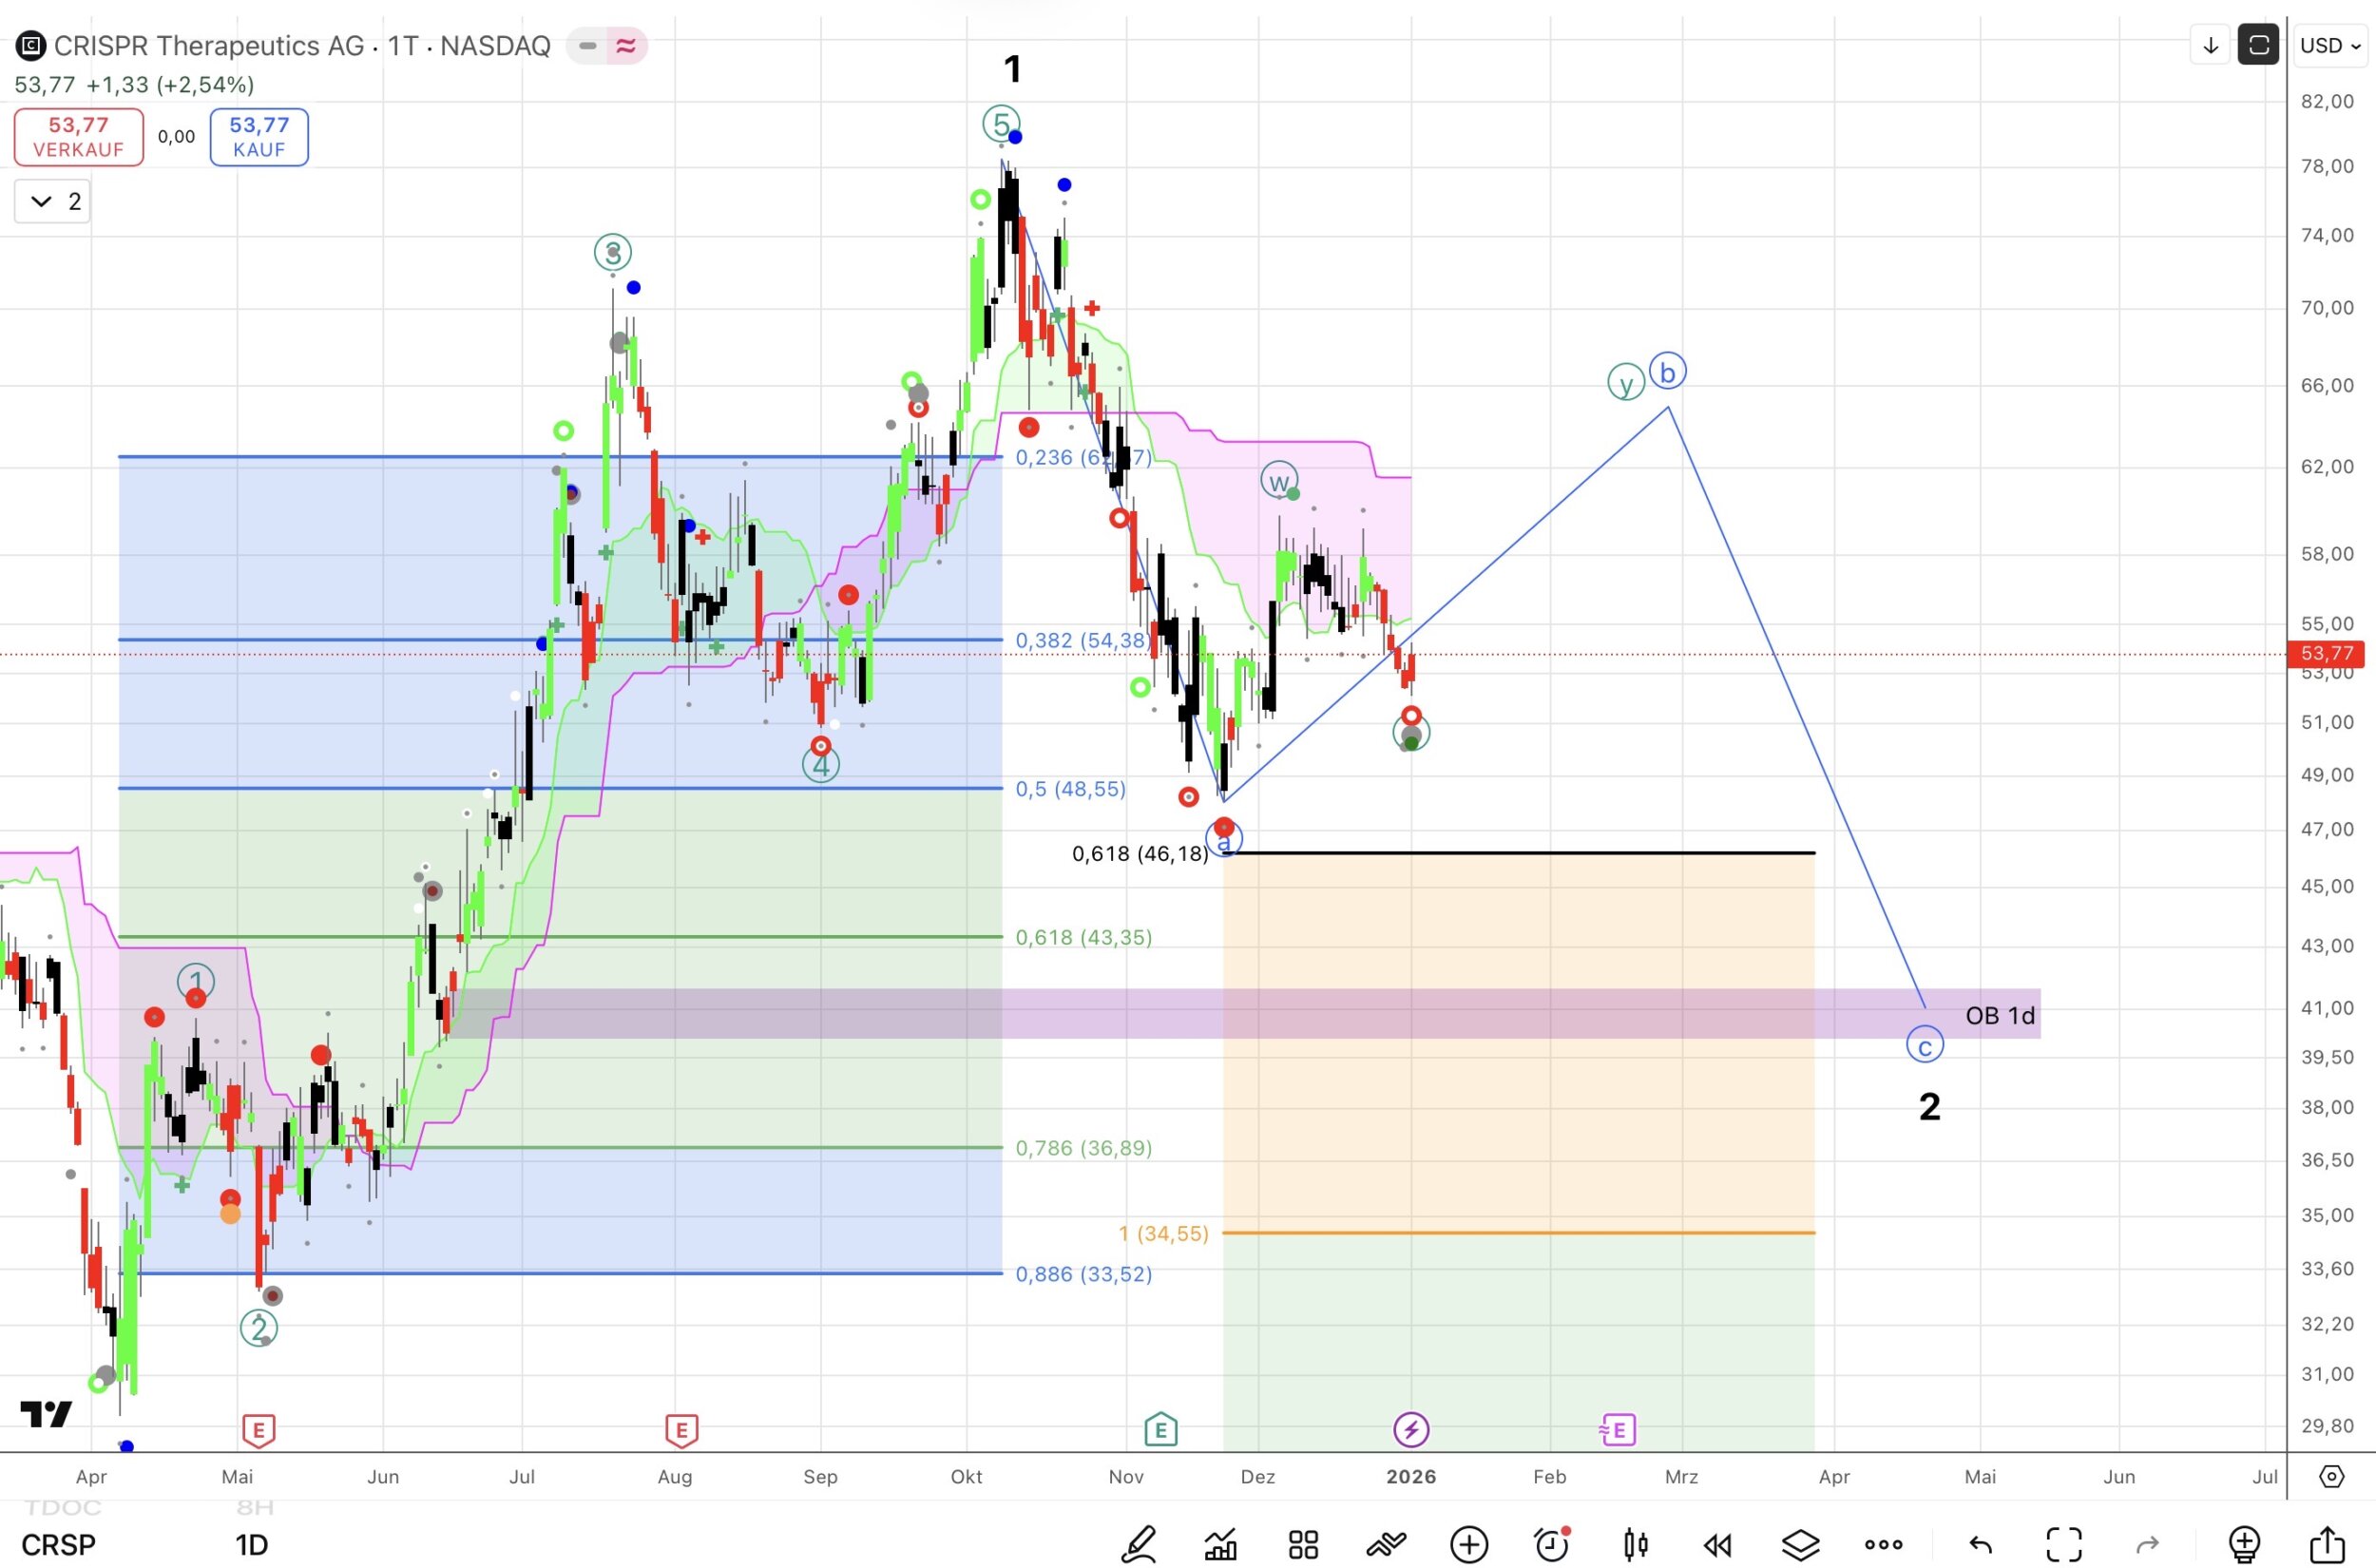Open the indicators chart icon
The image size is (2376, 1568).
(x=1220, y=1544)
